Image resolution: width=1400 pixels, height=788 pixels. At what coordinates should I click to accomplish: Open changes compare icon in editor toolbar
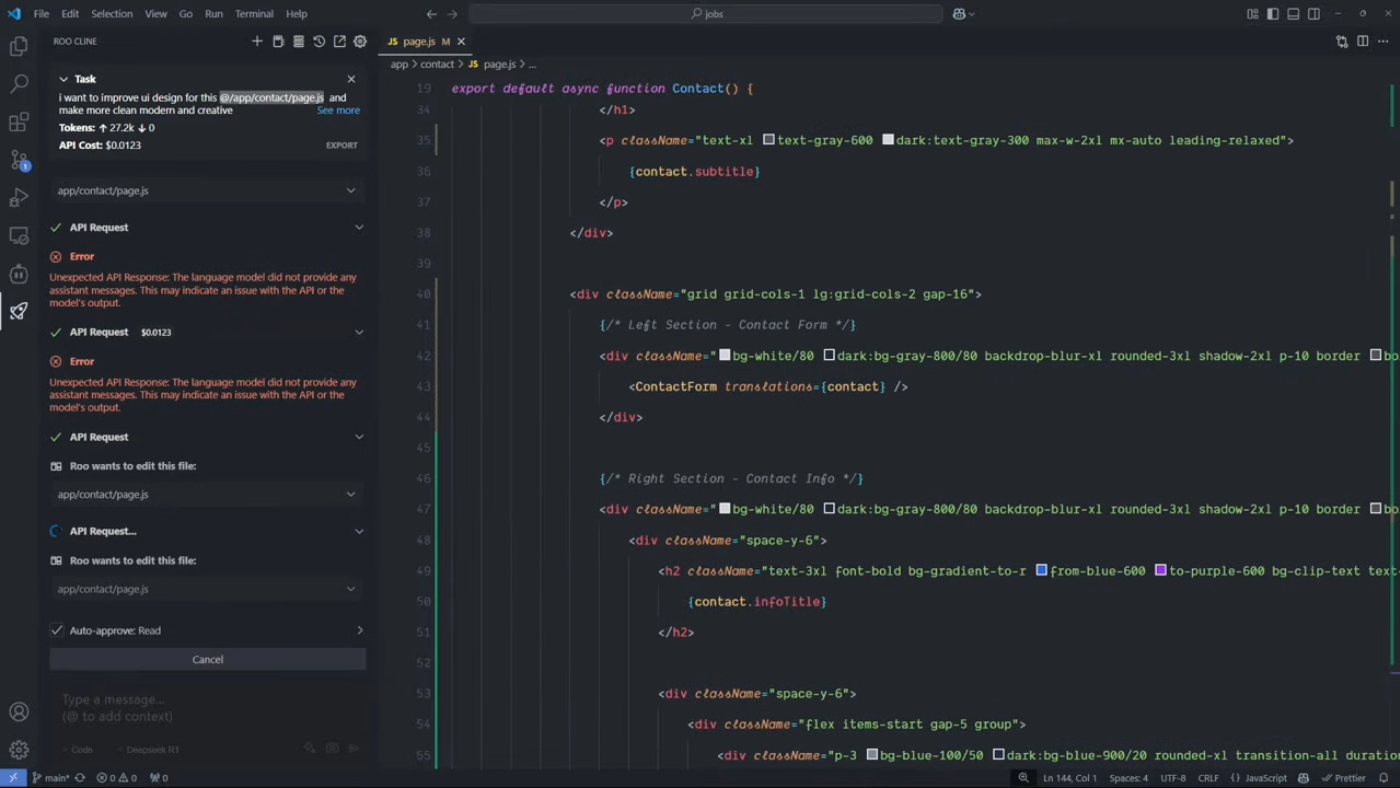[x=1342, y=41]
